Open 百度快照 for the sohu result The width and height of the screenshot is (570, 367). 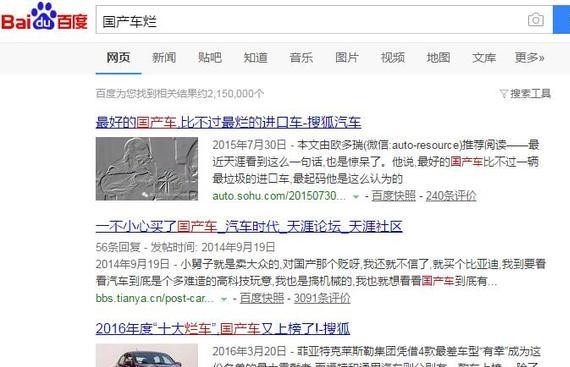(x=393, y=196)
